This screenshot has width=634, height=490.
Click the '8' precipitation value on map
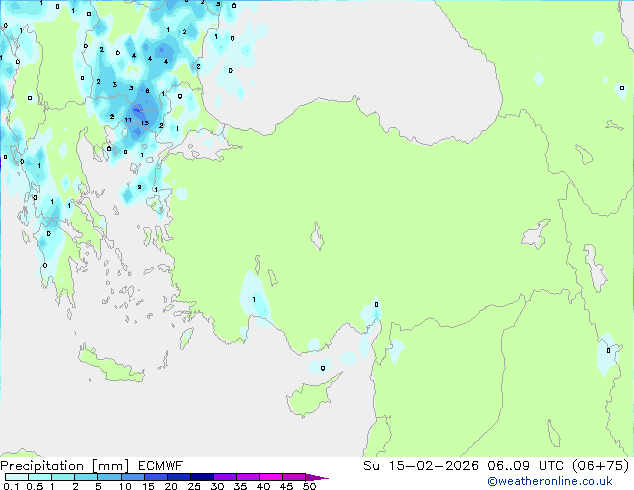[x=147, y=91]
